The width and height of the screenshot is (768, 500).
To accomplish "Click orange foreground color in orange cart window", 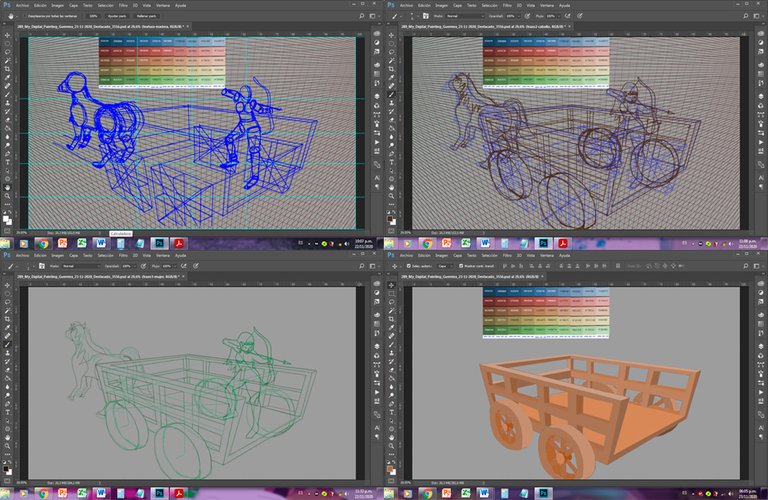I will [x=390, y=468].
